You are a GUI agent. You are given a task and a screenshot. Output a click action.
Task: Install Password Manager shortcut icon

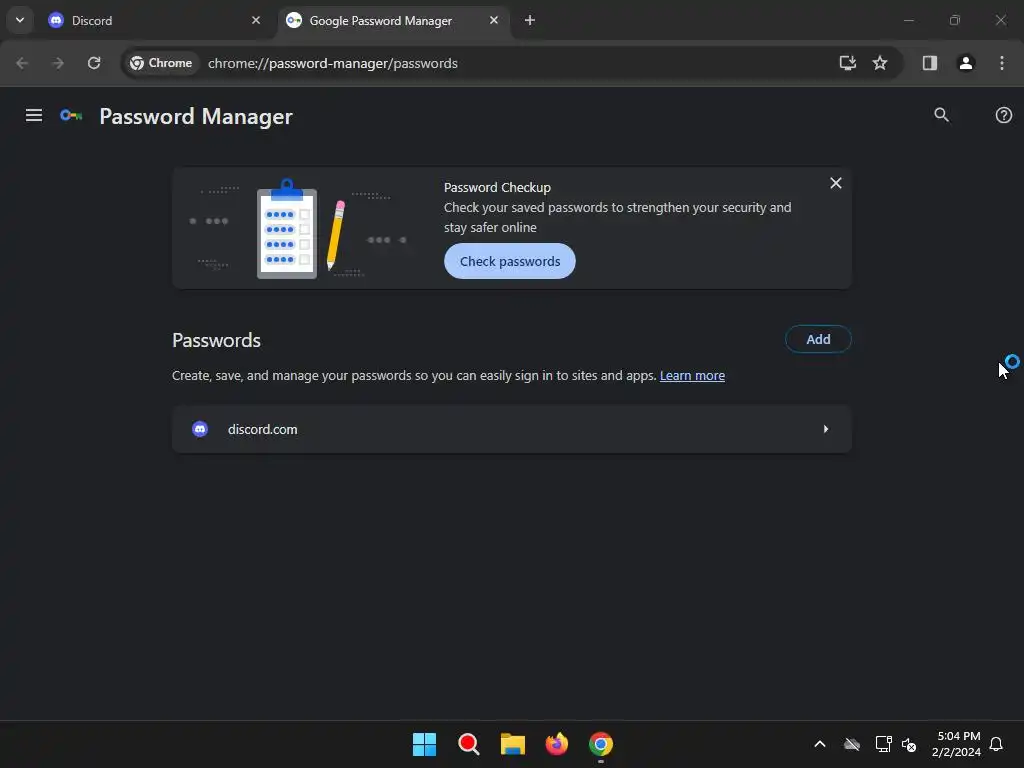[x=847, y=63]
